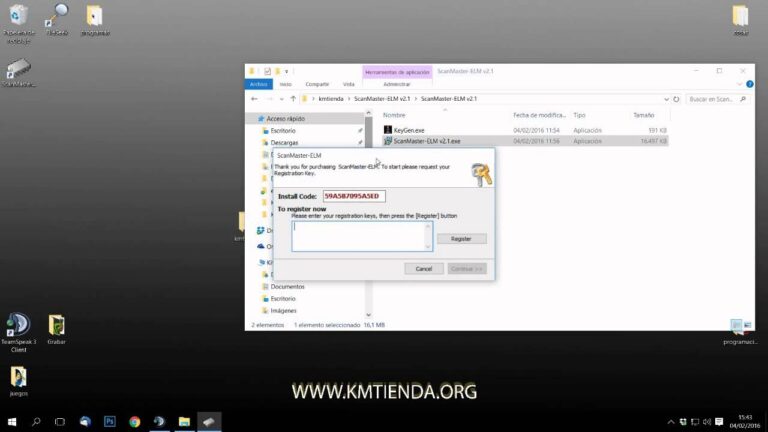Click the first ScanMaster-ELM v2.1 breadcrumb
This screenshot has height=432, width=768.
[382, 99]
